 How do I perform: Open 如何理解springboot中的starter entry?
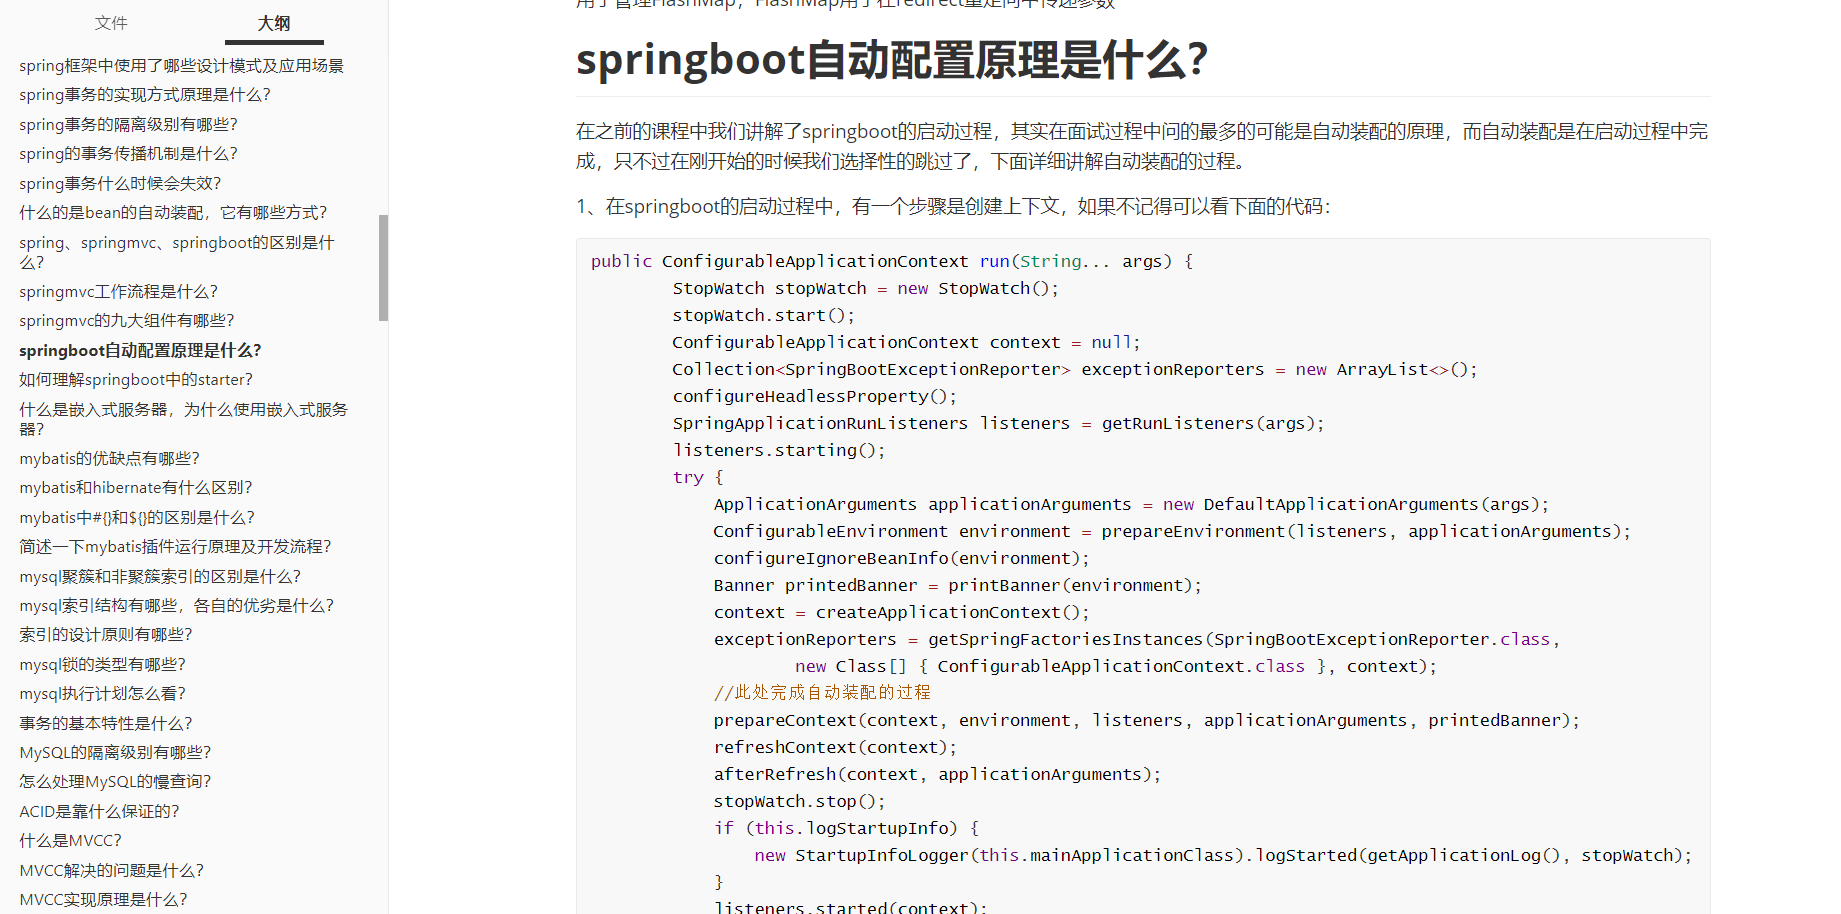coord(136,380)
